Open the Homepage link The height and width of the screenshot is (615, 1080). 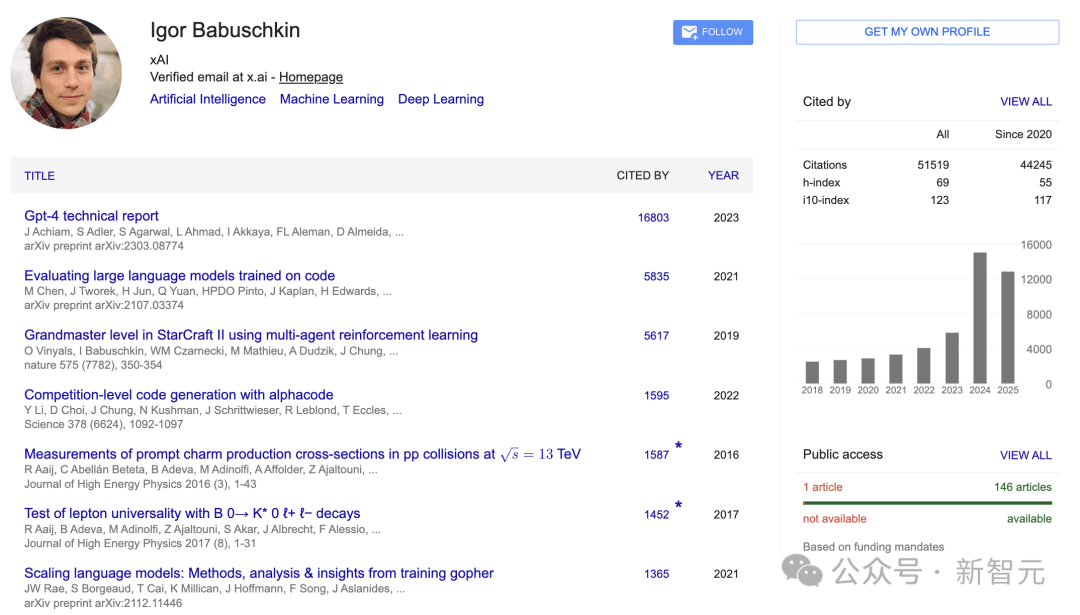[311, 77]
